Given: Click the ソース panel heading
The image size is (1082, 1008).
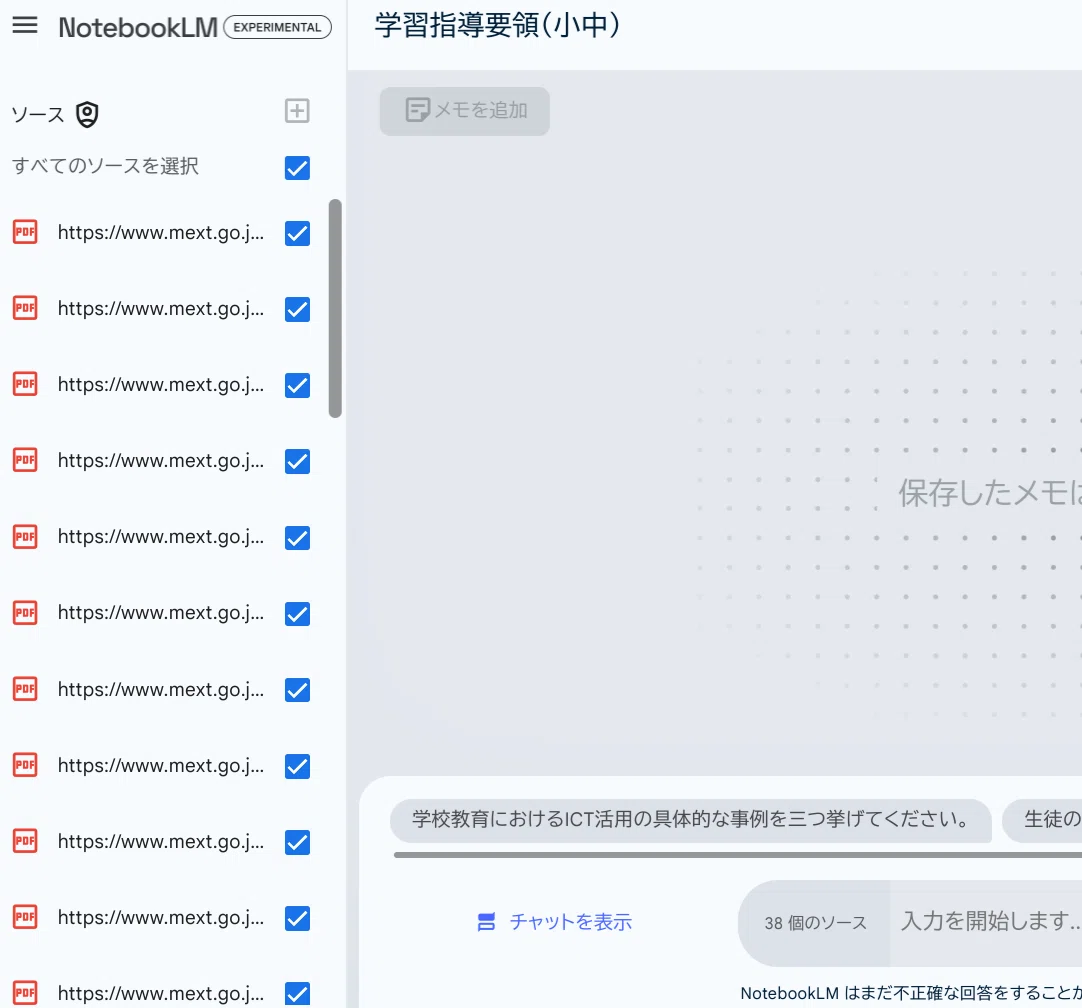Looking at the screenshot, I should (x=38, y=115).
